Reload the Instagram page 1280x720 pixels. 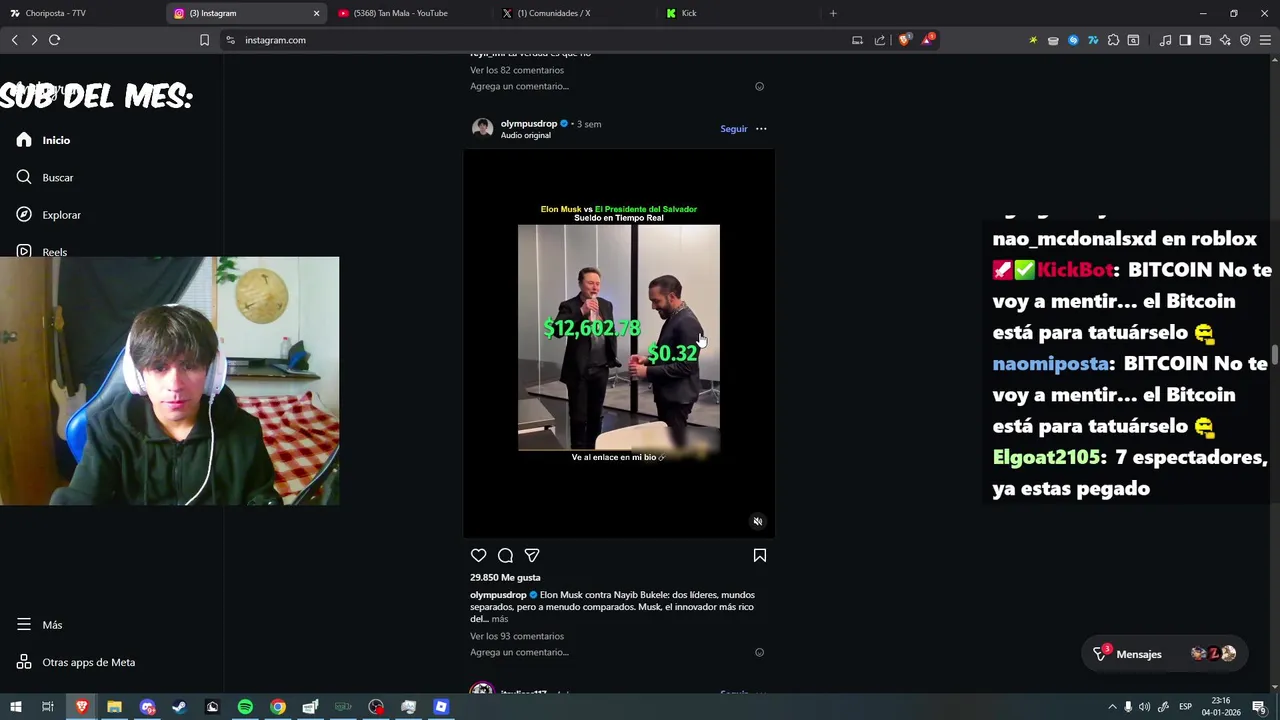pos(54,40)
